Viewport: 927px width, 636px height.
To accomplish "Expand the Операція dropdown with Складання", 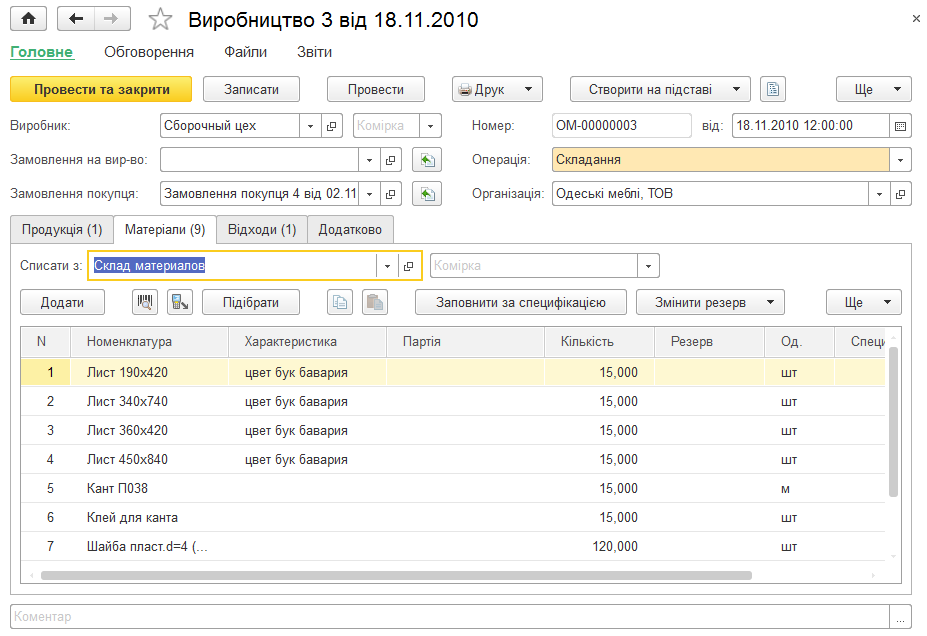I will pyautogui.click(x=900, y=160).
